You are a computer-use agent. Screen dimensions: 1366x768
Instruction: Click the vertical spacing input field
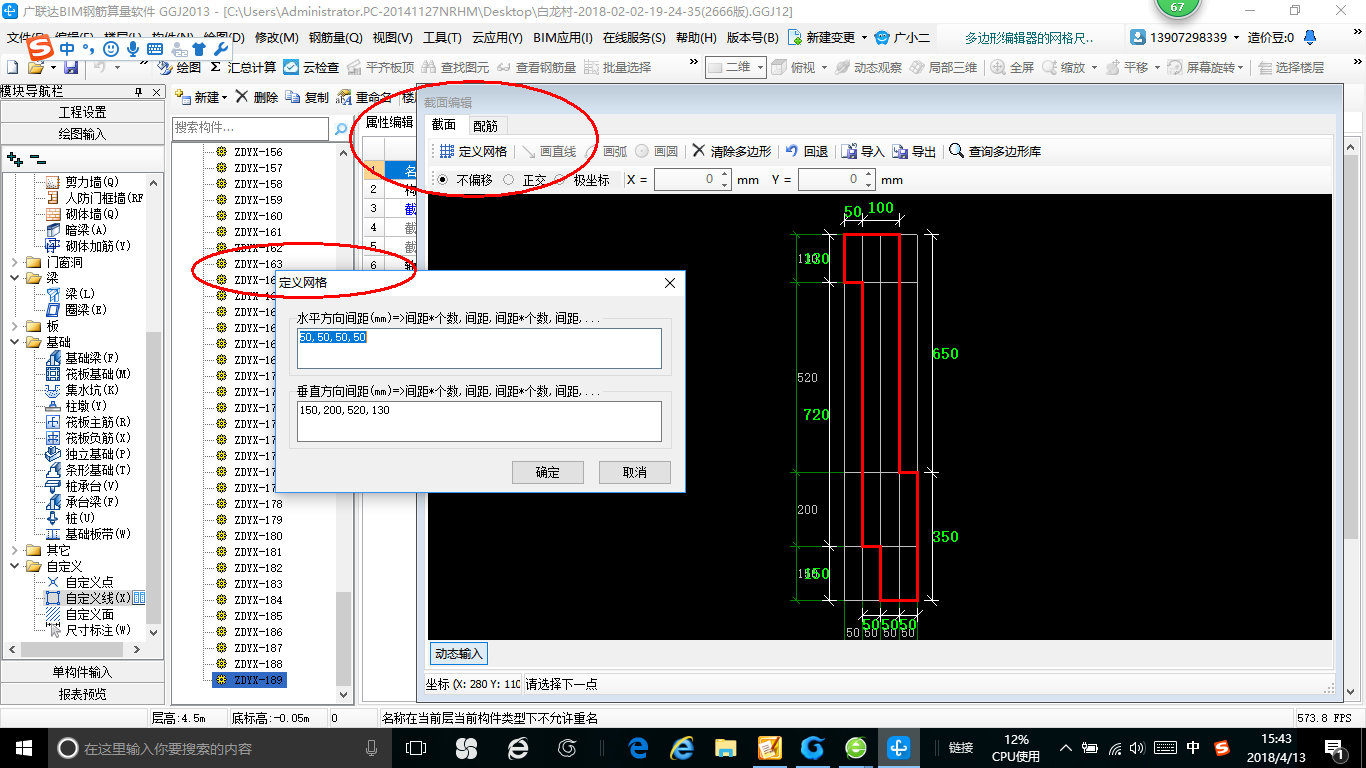click(479, 421)
